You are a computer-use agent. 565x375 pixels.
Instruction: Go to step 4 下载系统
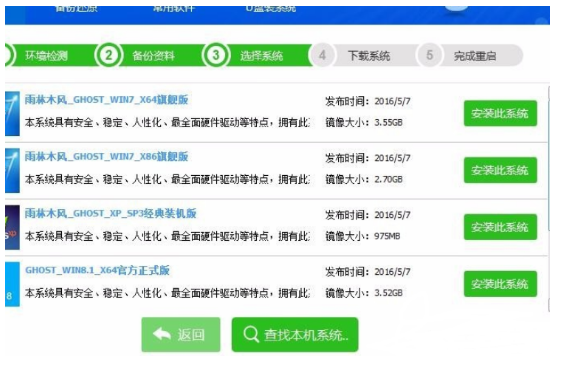coord(369,55)
